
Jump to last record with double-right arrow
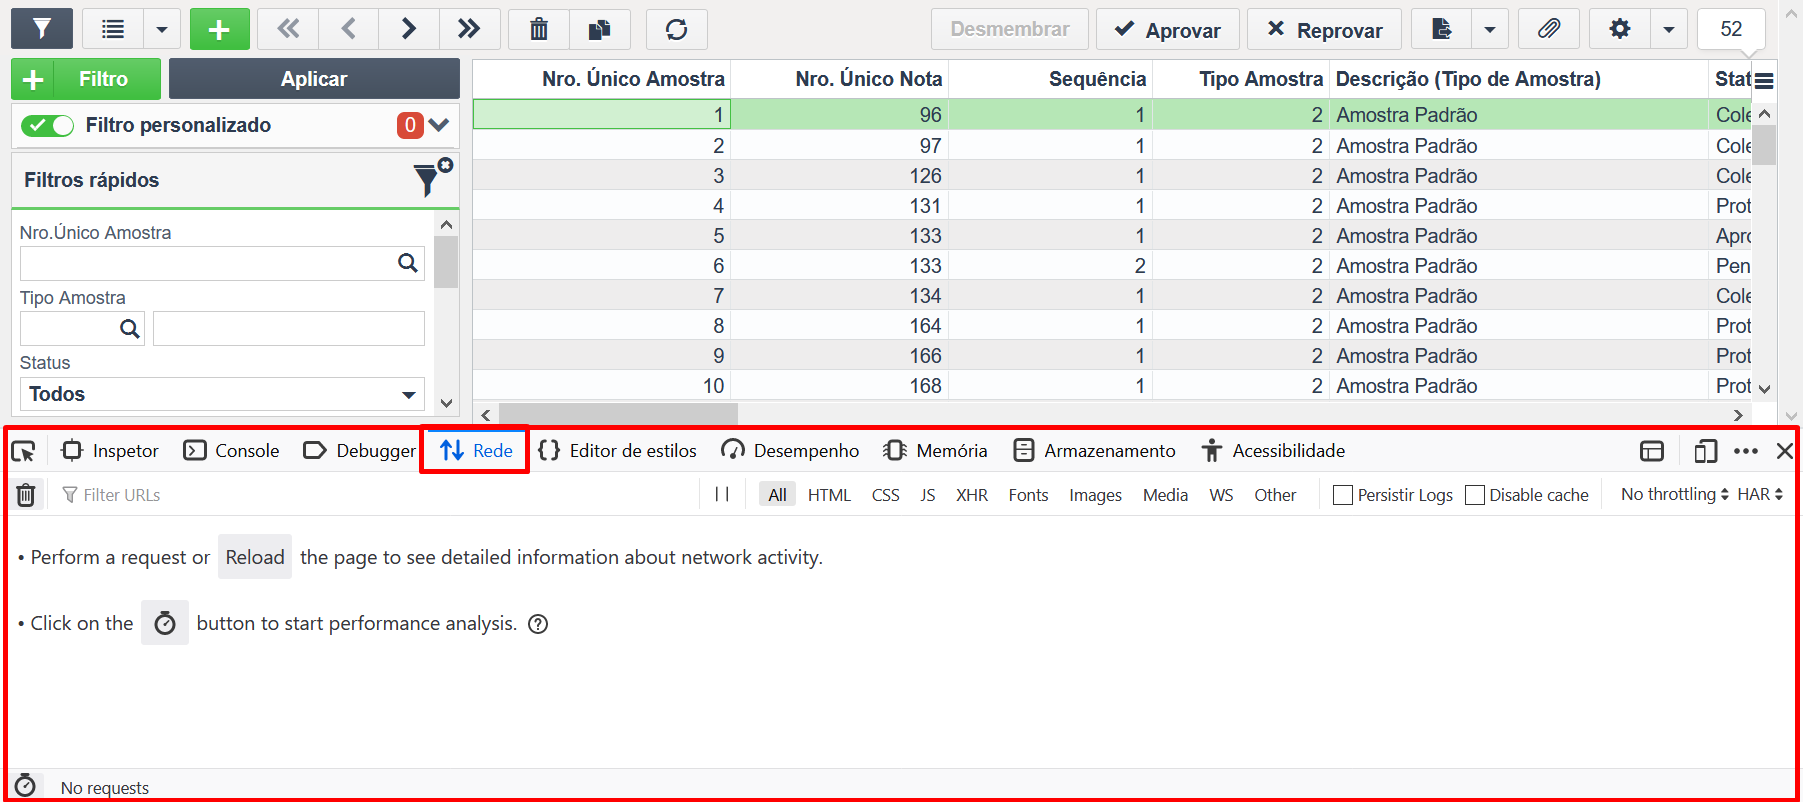click(468, 29)
